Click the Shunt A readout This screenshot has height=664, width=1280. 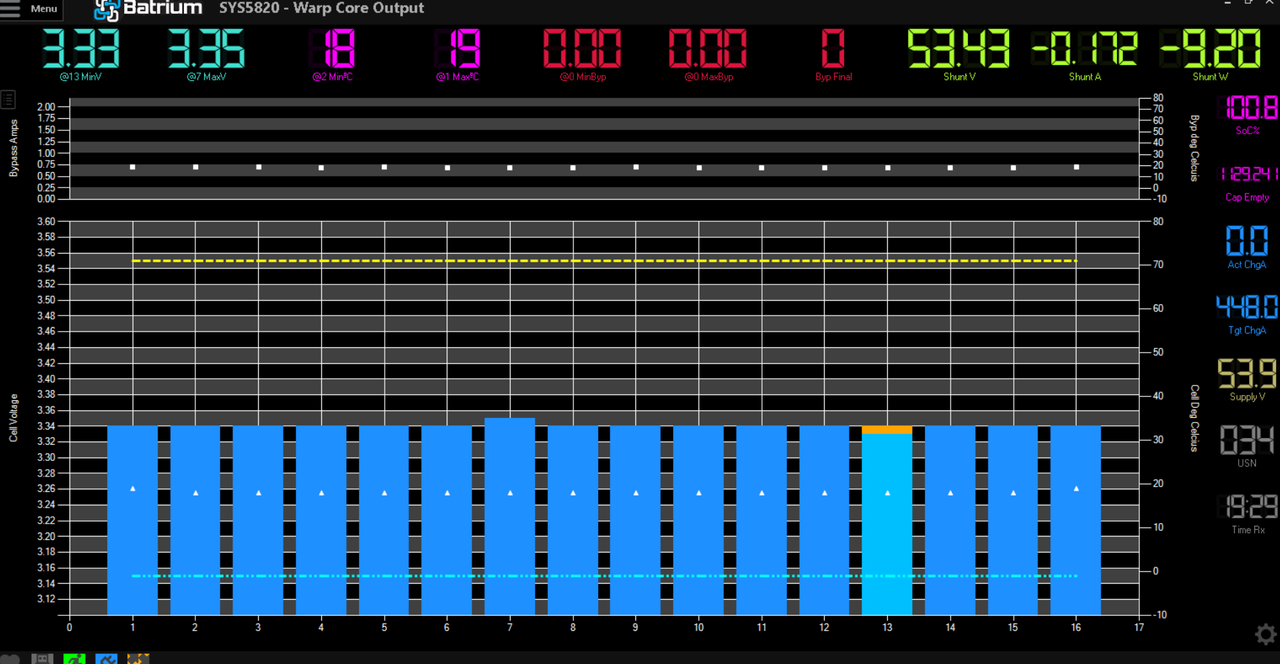[1084, 54]
